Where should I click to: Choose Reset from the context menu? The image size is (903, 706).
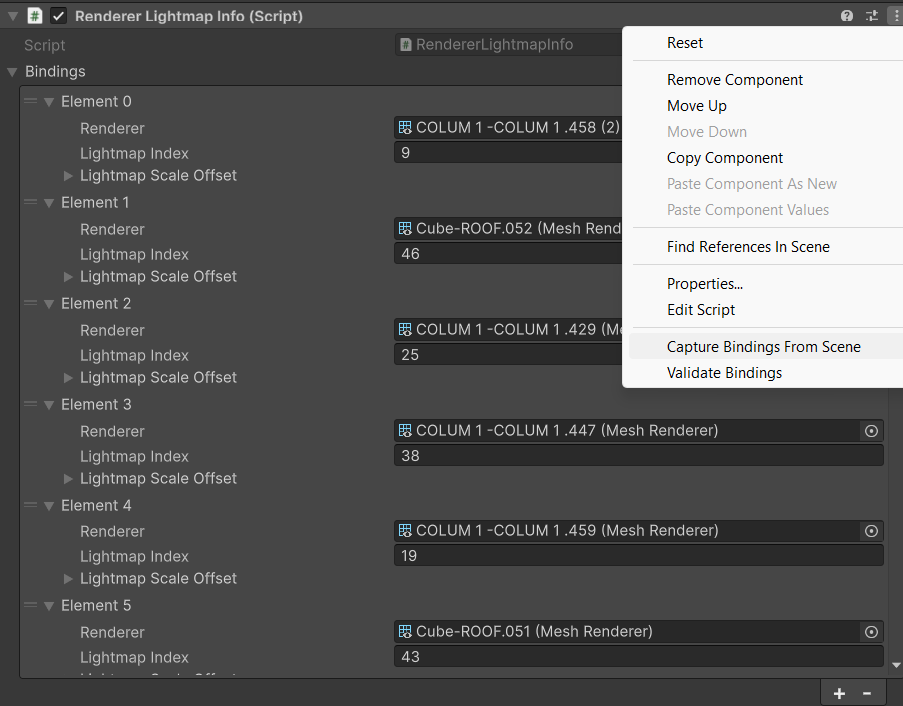[766, 43]
